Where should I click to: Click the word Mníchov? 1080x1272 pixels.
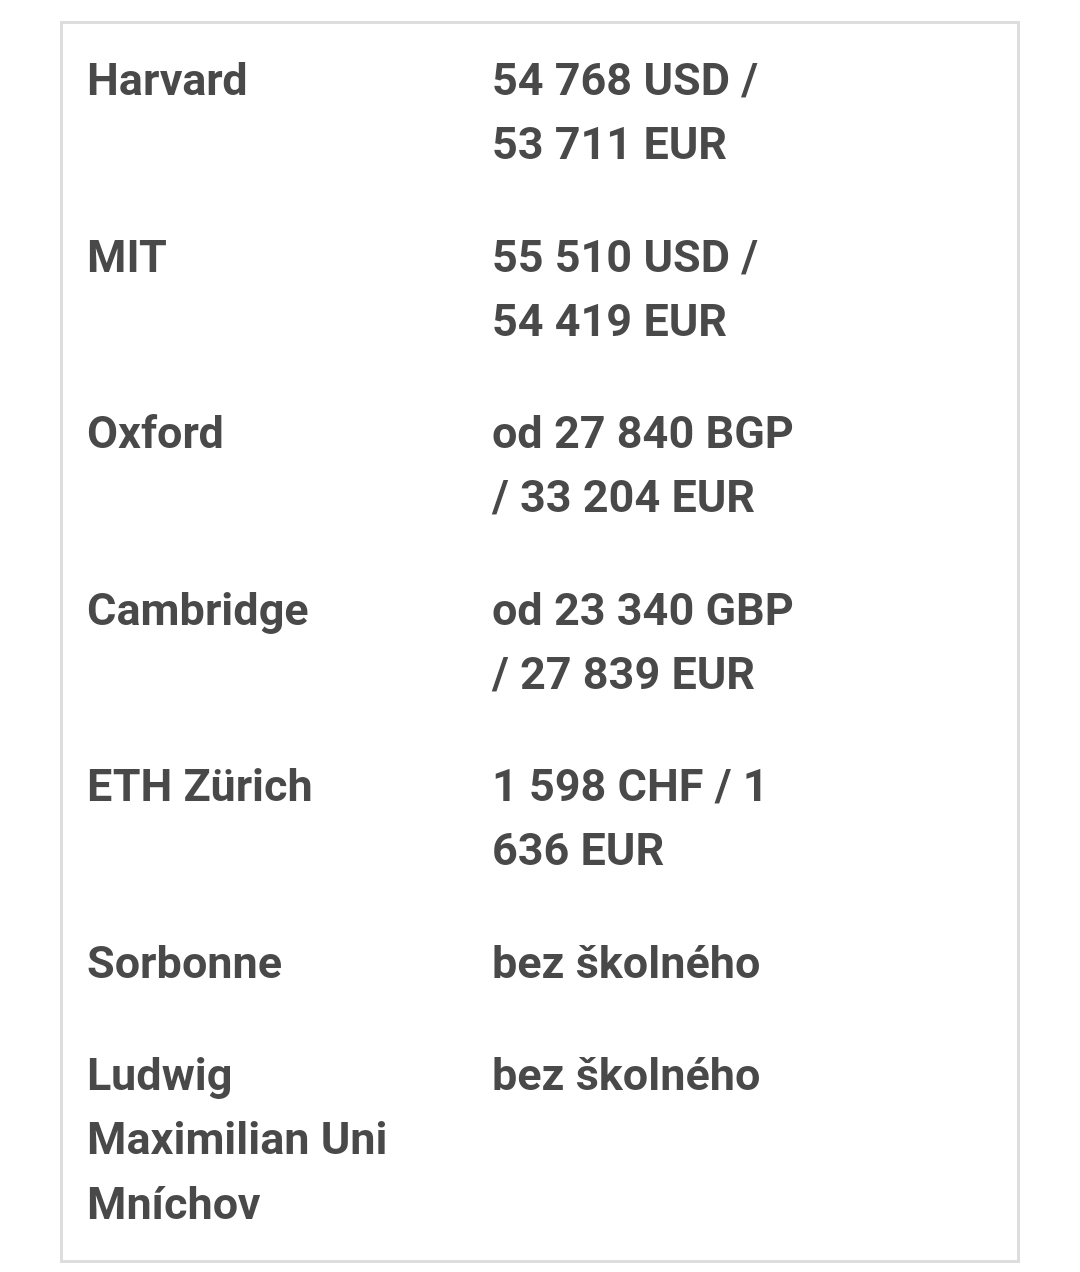tap(173, 1203)
